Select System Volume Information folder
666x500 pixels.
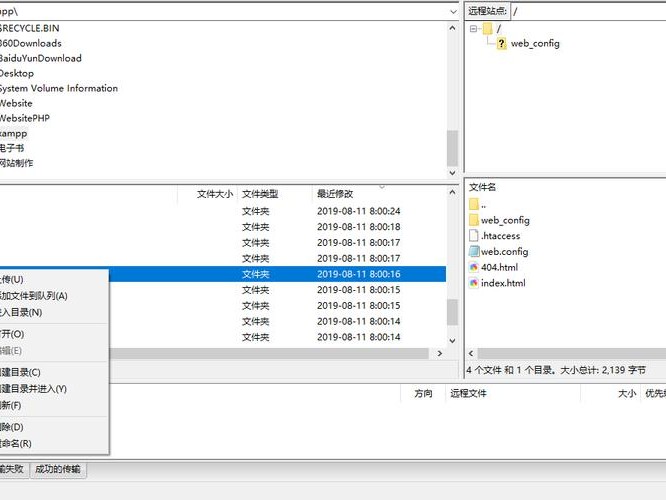pos(59,88)
